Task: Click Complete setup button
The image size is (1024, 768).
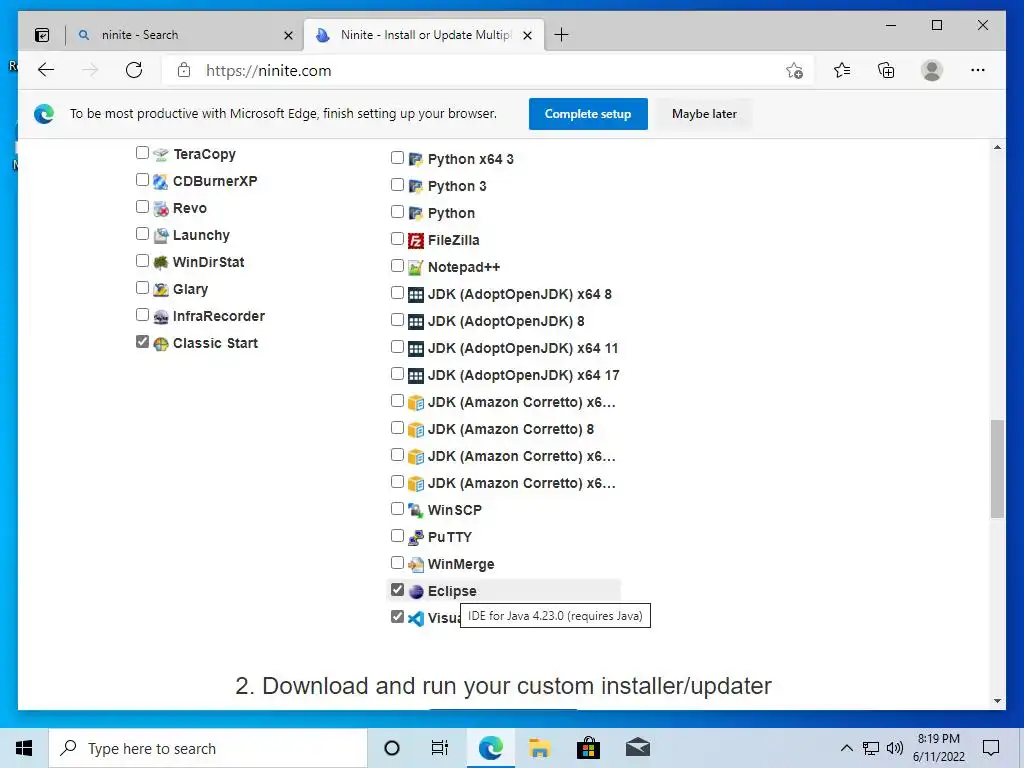Action: click(x=588, y=114)
